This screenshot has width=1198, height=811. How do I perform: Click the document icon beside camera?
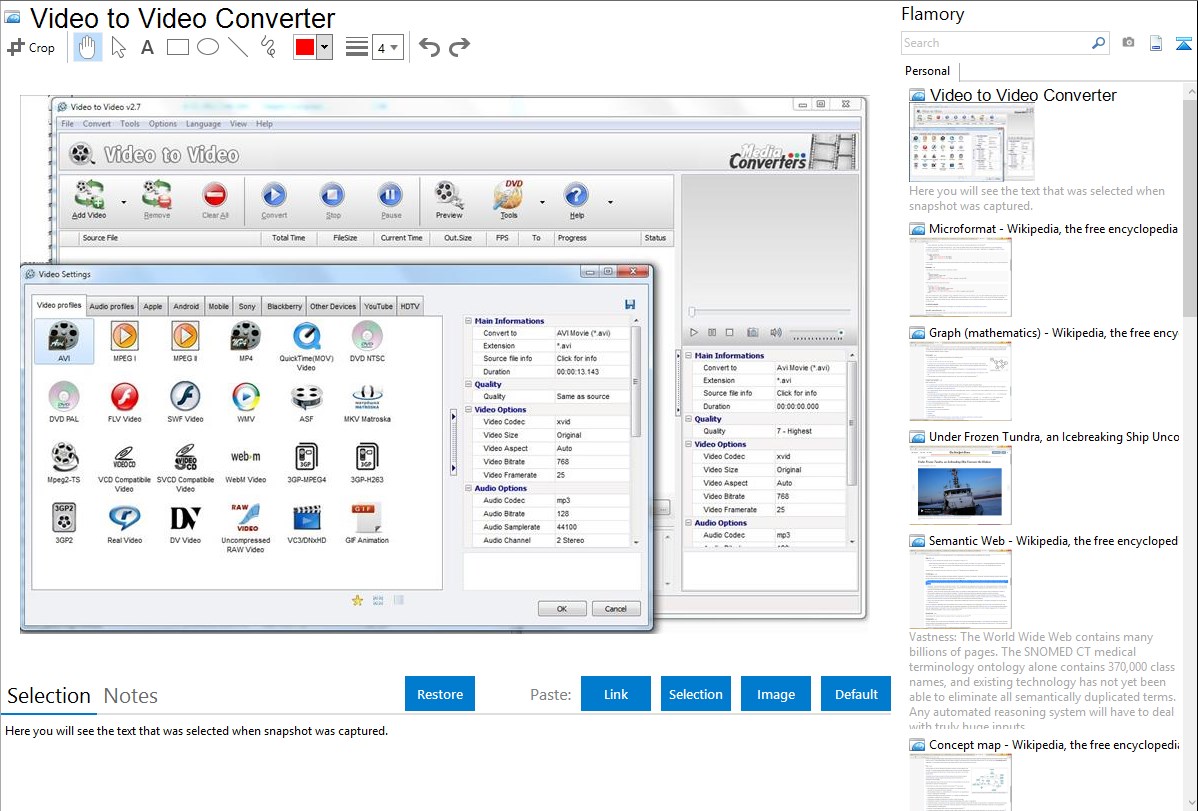point(1156,43)
